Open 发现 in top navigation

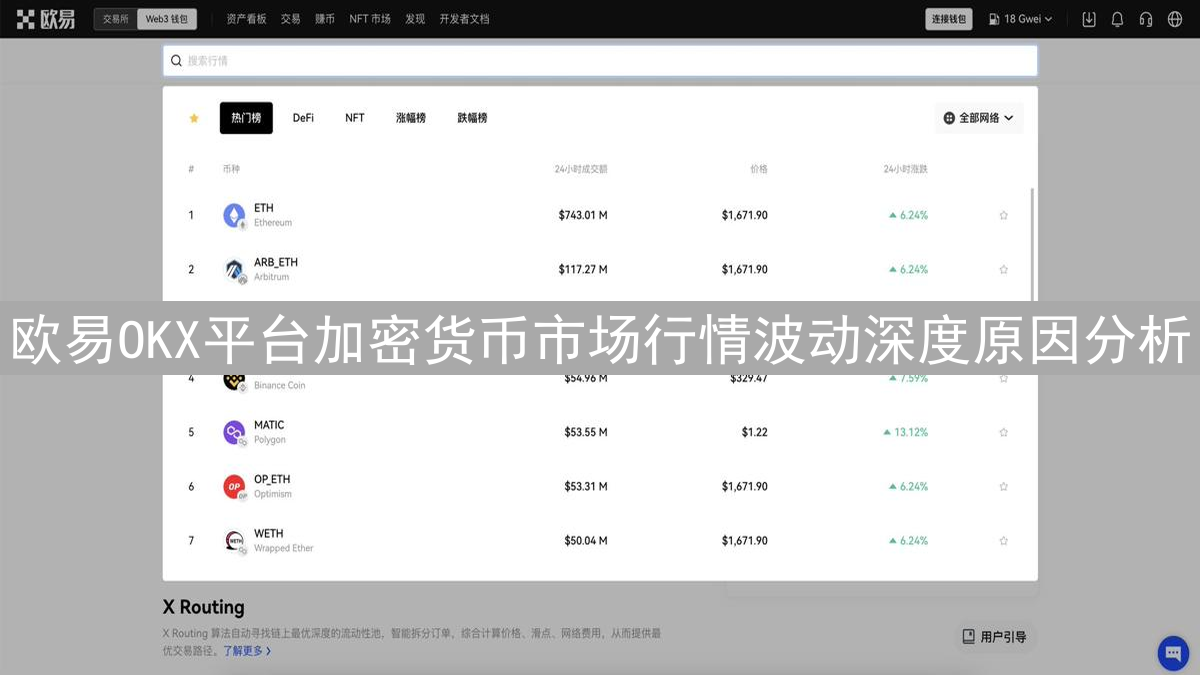(414, 19)
